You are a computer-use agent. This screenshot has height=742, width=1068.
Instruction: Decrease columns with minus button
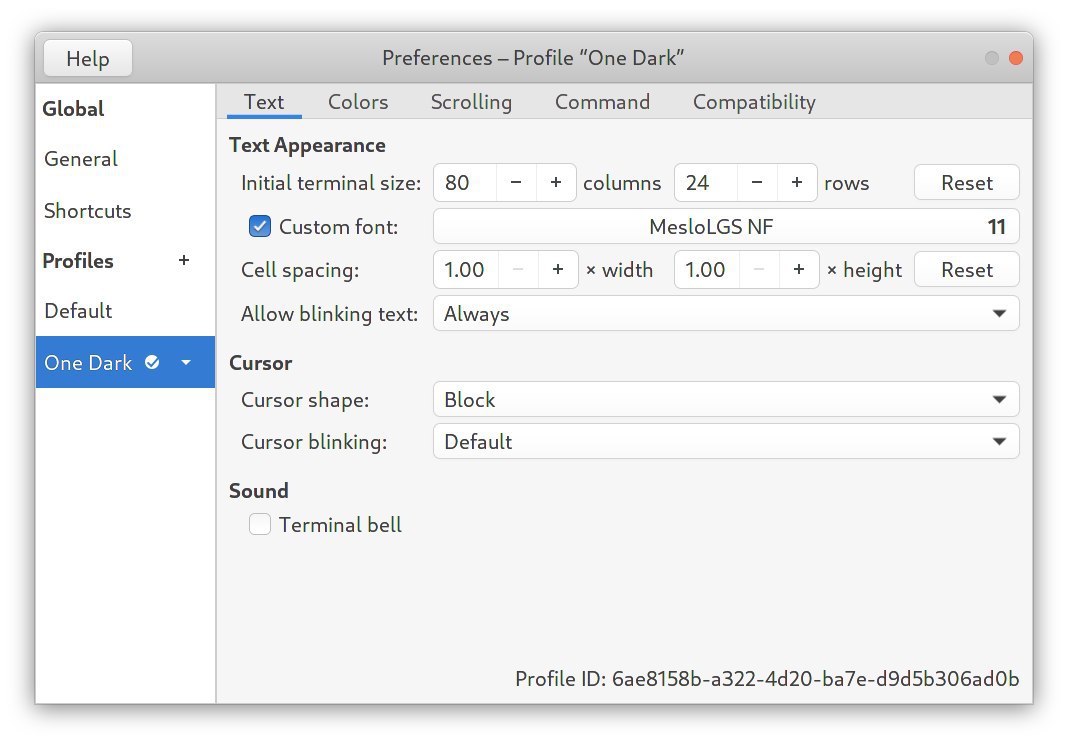click(516, 183)
